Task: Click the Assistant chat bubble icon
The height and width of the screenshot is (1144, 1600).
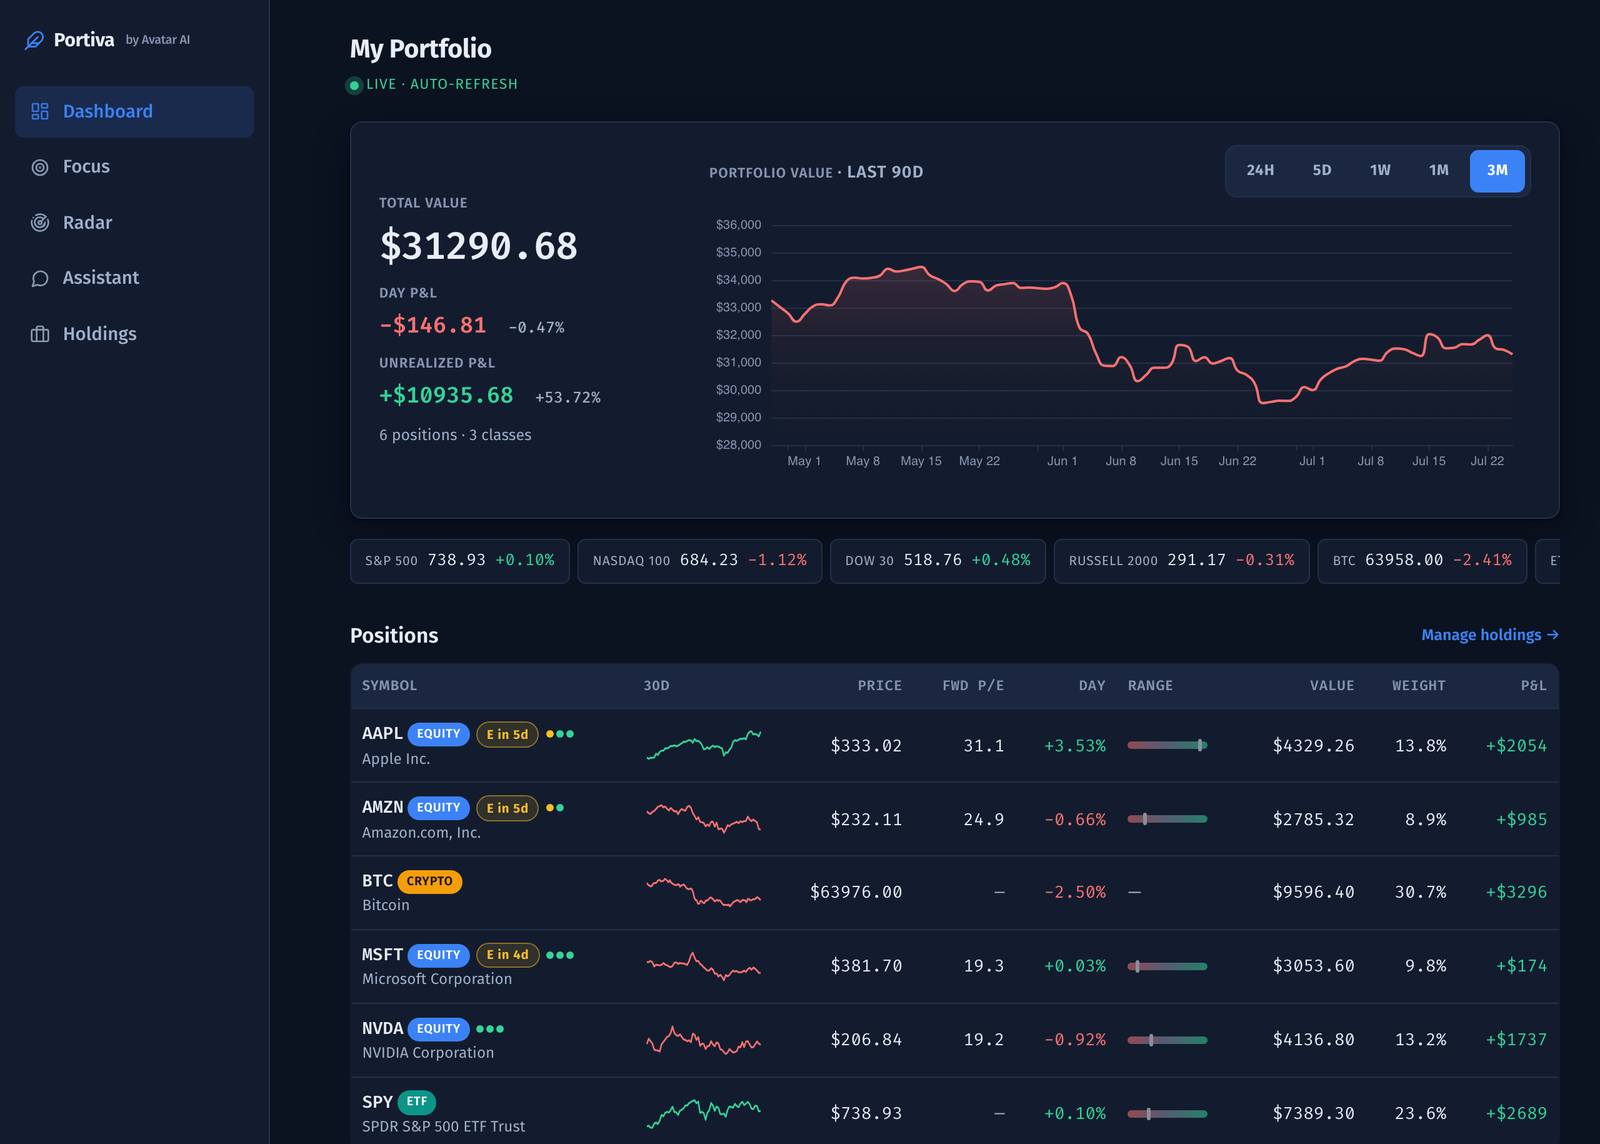Action: click(x=40, y=278)
